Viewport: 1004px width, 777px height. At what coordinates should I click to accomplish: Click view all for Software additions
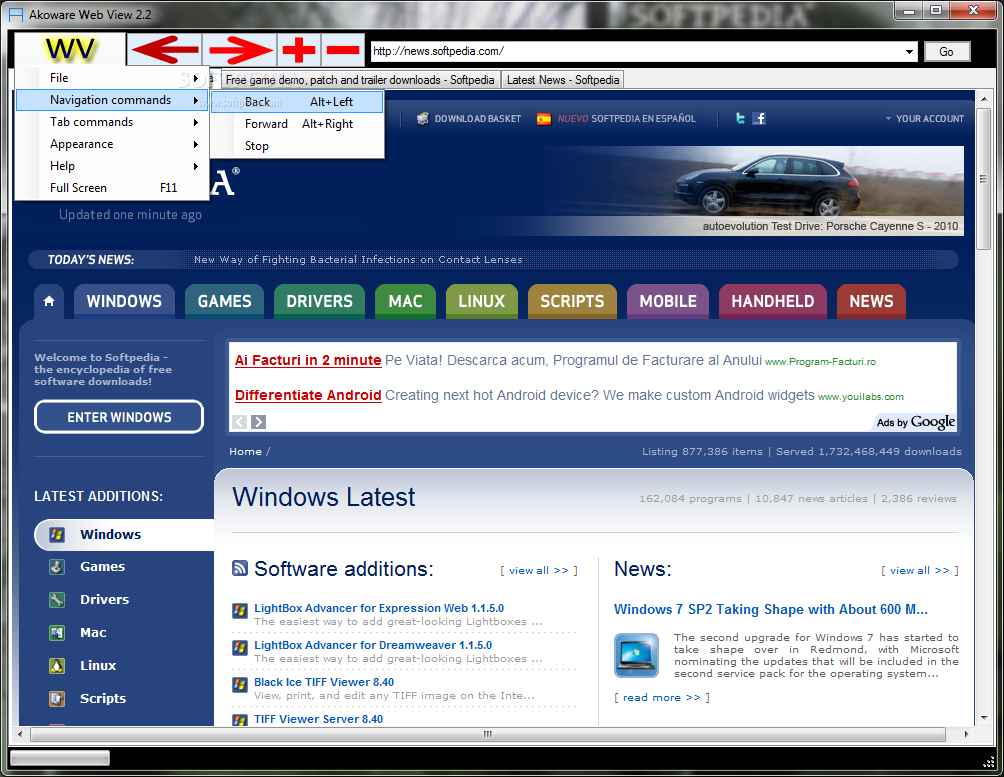coord(538,571)
